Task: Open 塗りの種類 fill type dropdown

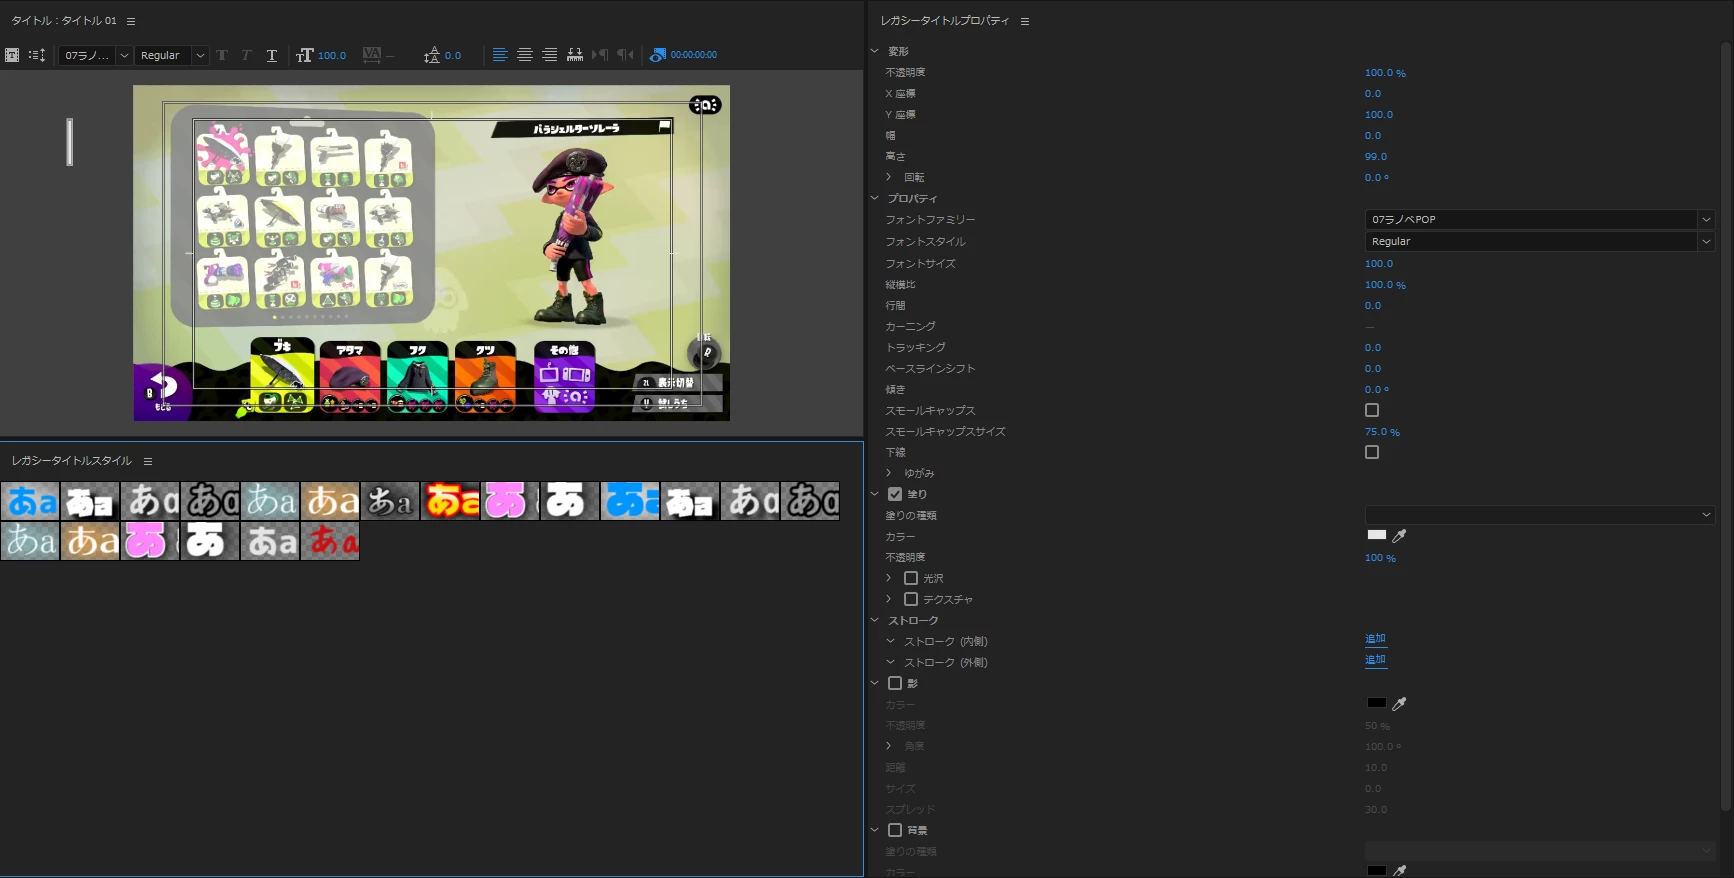Action: 1540,515
